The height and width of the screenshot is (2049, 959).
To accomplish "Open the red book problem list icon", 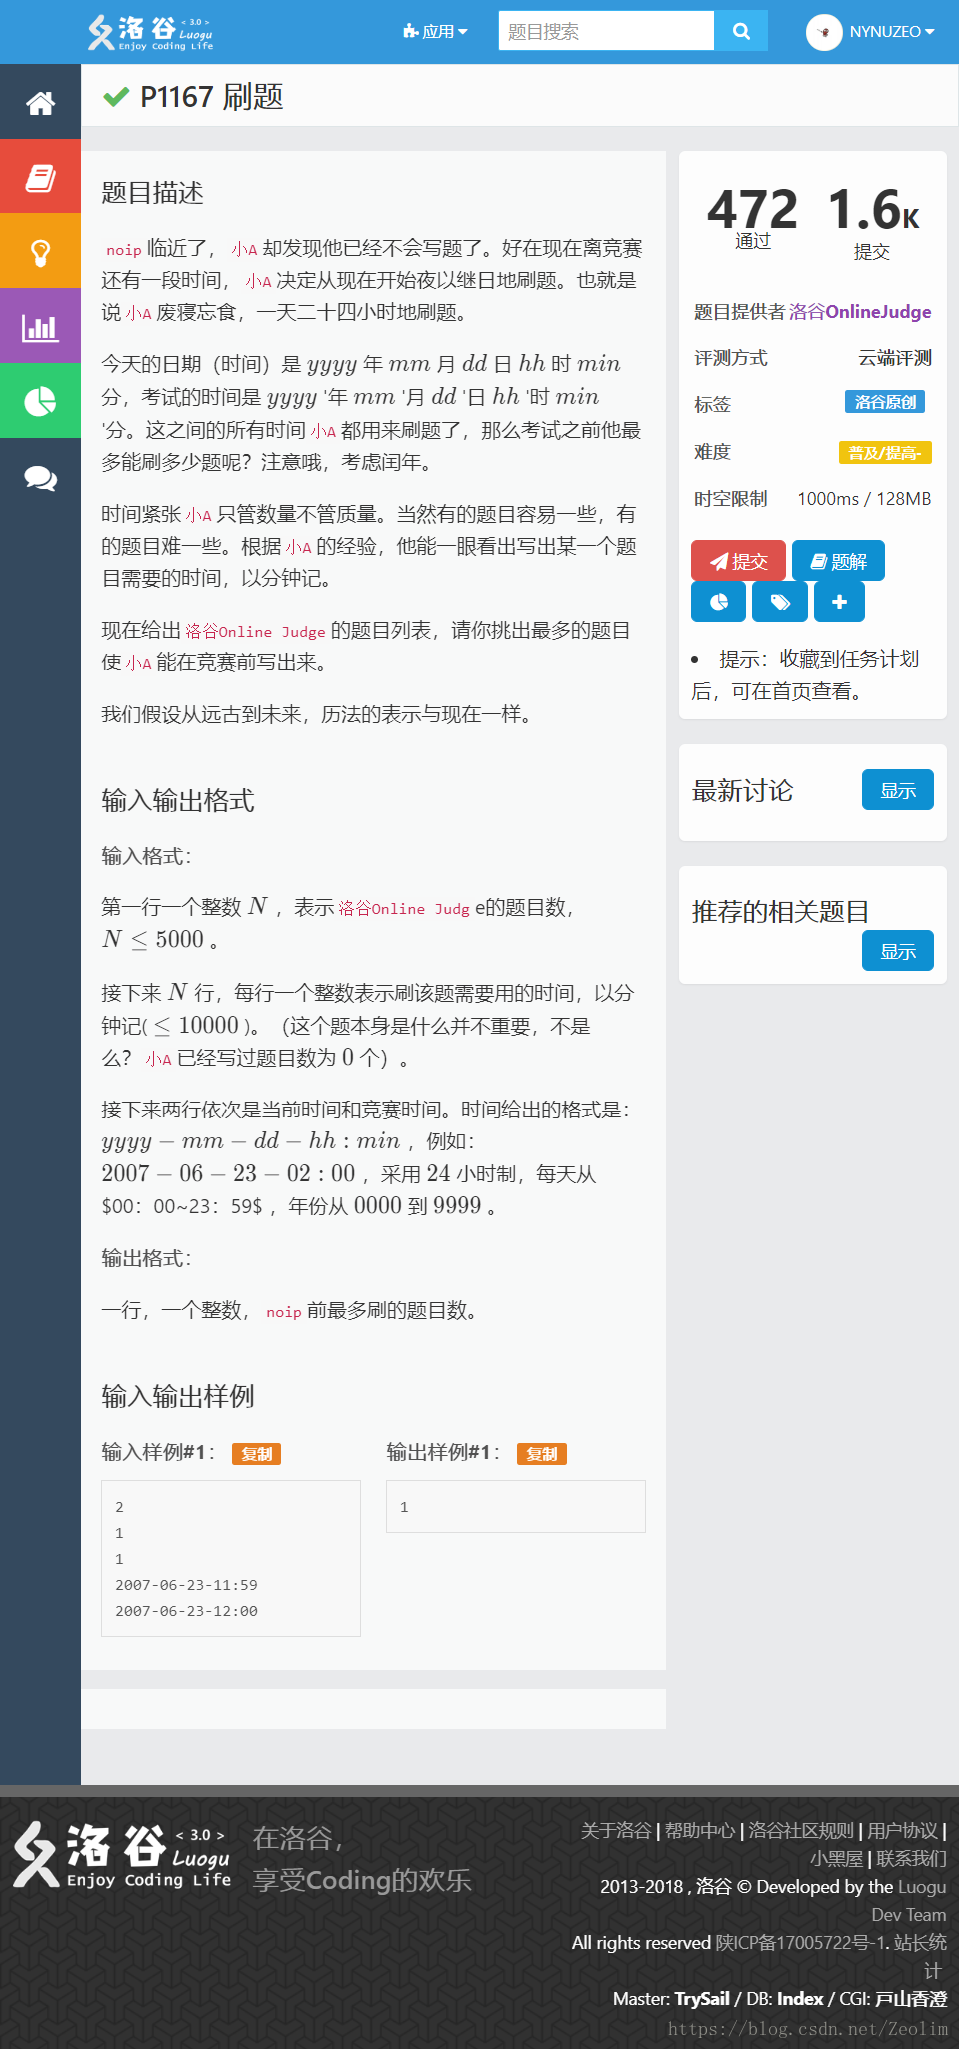I will point(40,177).
